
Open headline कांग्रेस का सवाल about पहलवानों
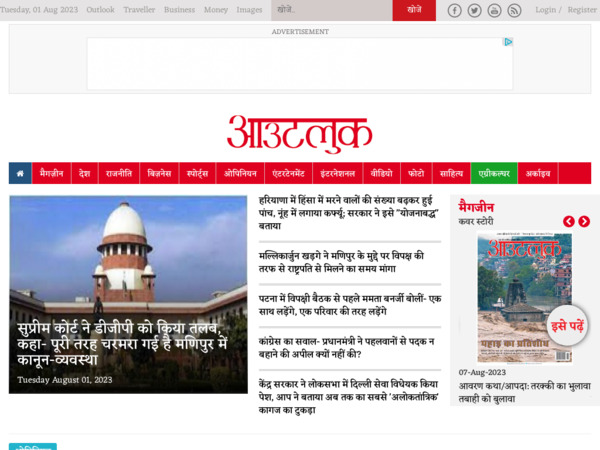(x=346, y=347)
